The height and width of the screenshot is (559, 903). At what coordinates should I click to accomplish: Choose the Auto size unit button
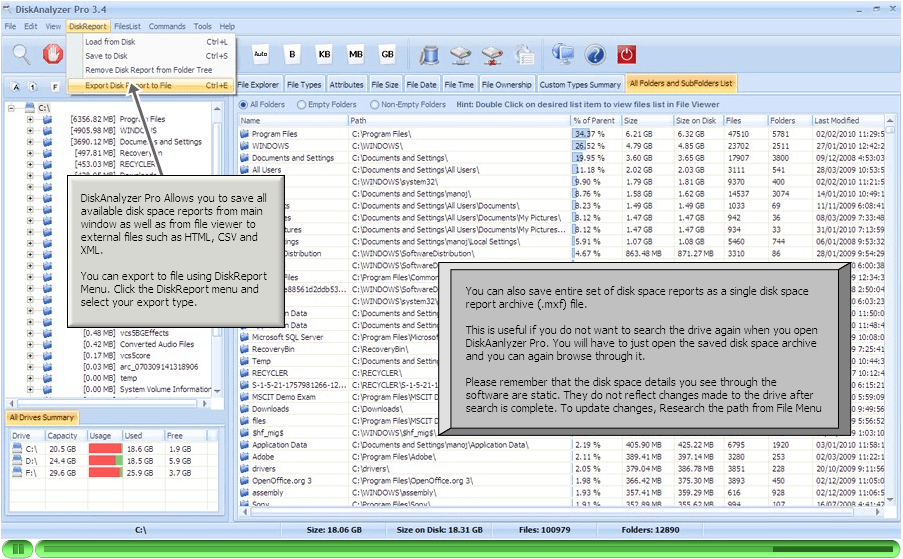point(261,53)
